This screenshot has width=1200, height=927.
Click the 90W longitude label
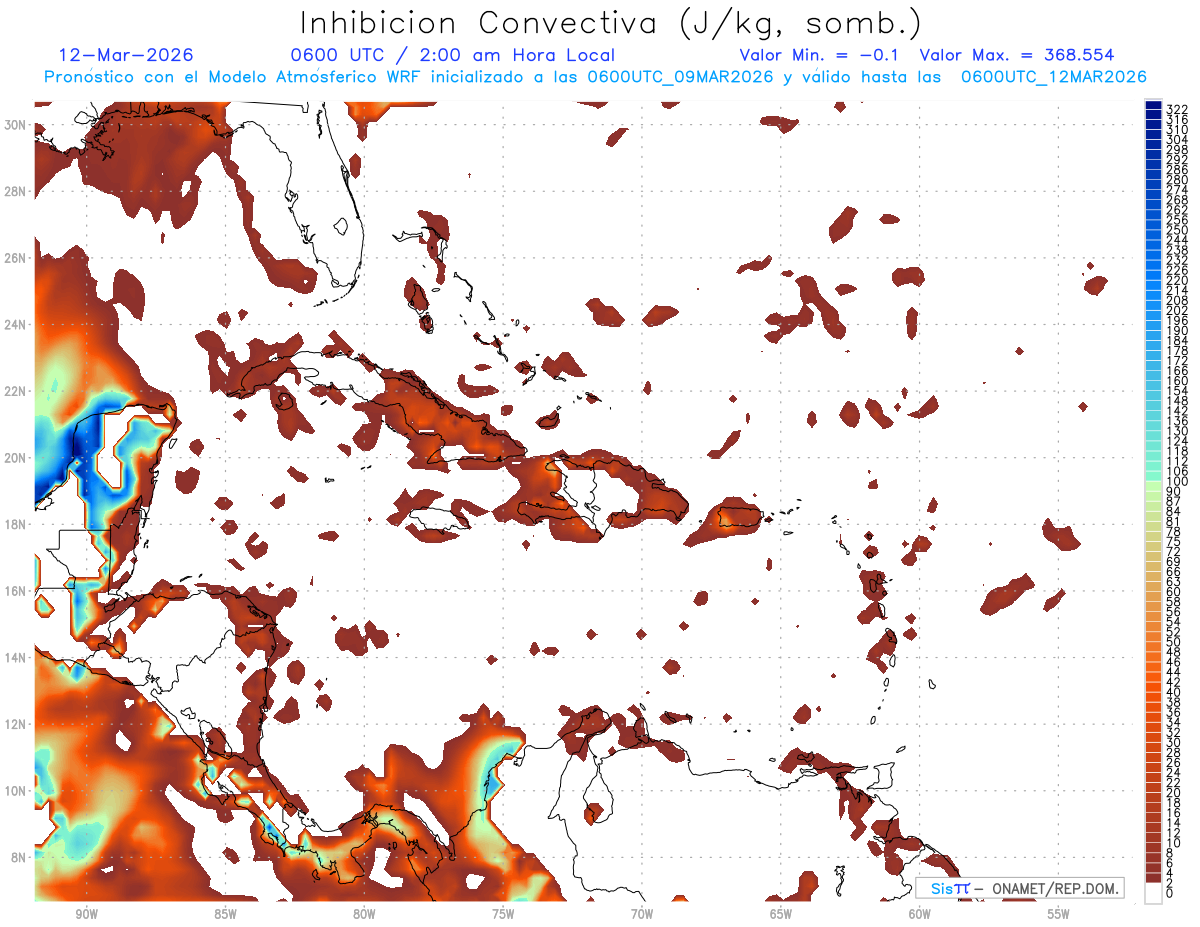tap(86, 914)
